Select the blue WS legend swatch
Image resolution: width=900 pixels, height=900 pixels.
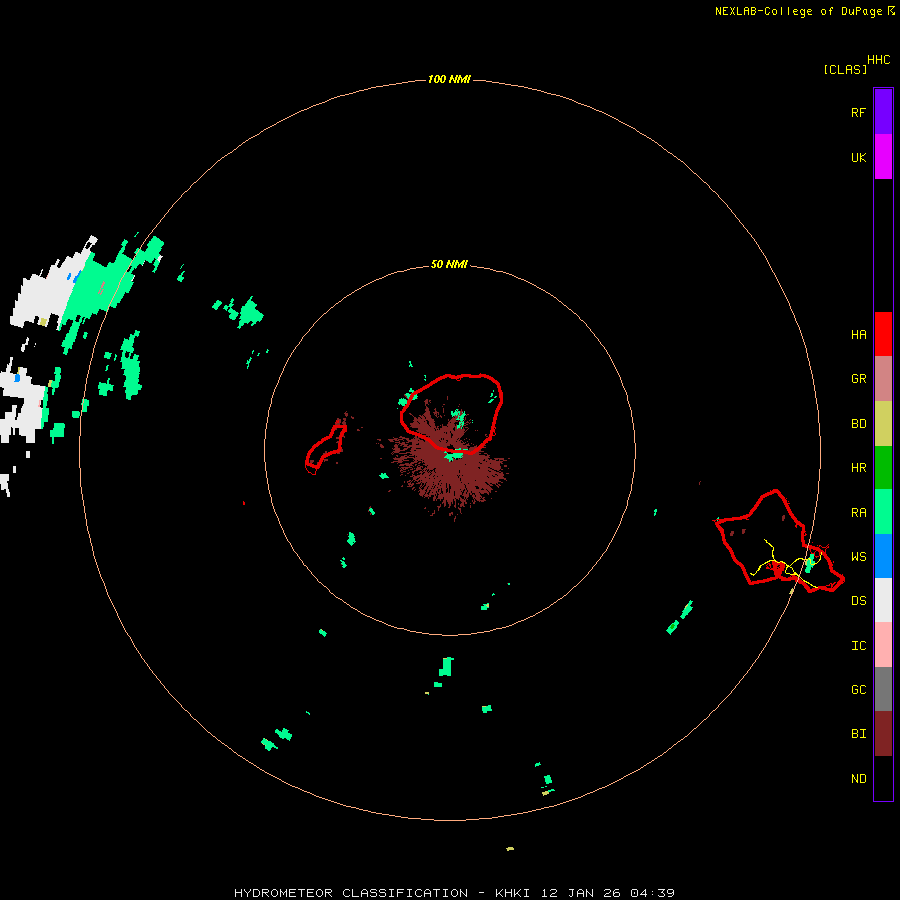click(883, 556)
